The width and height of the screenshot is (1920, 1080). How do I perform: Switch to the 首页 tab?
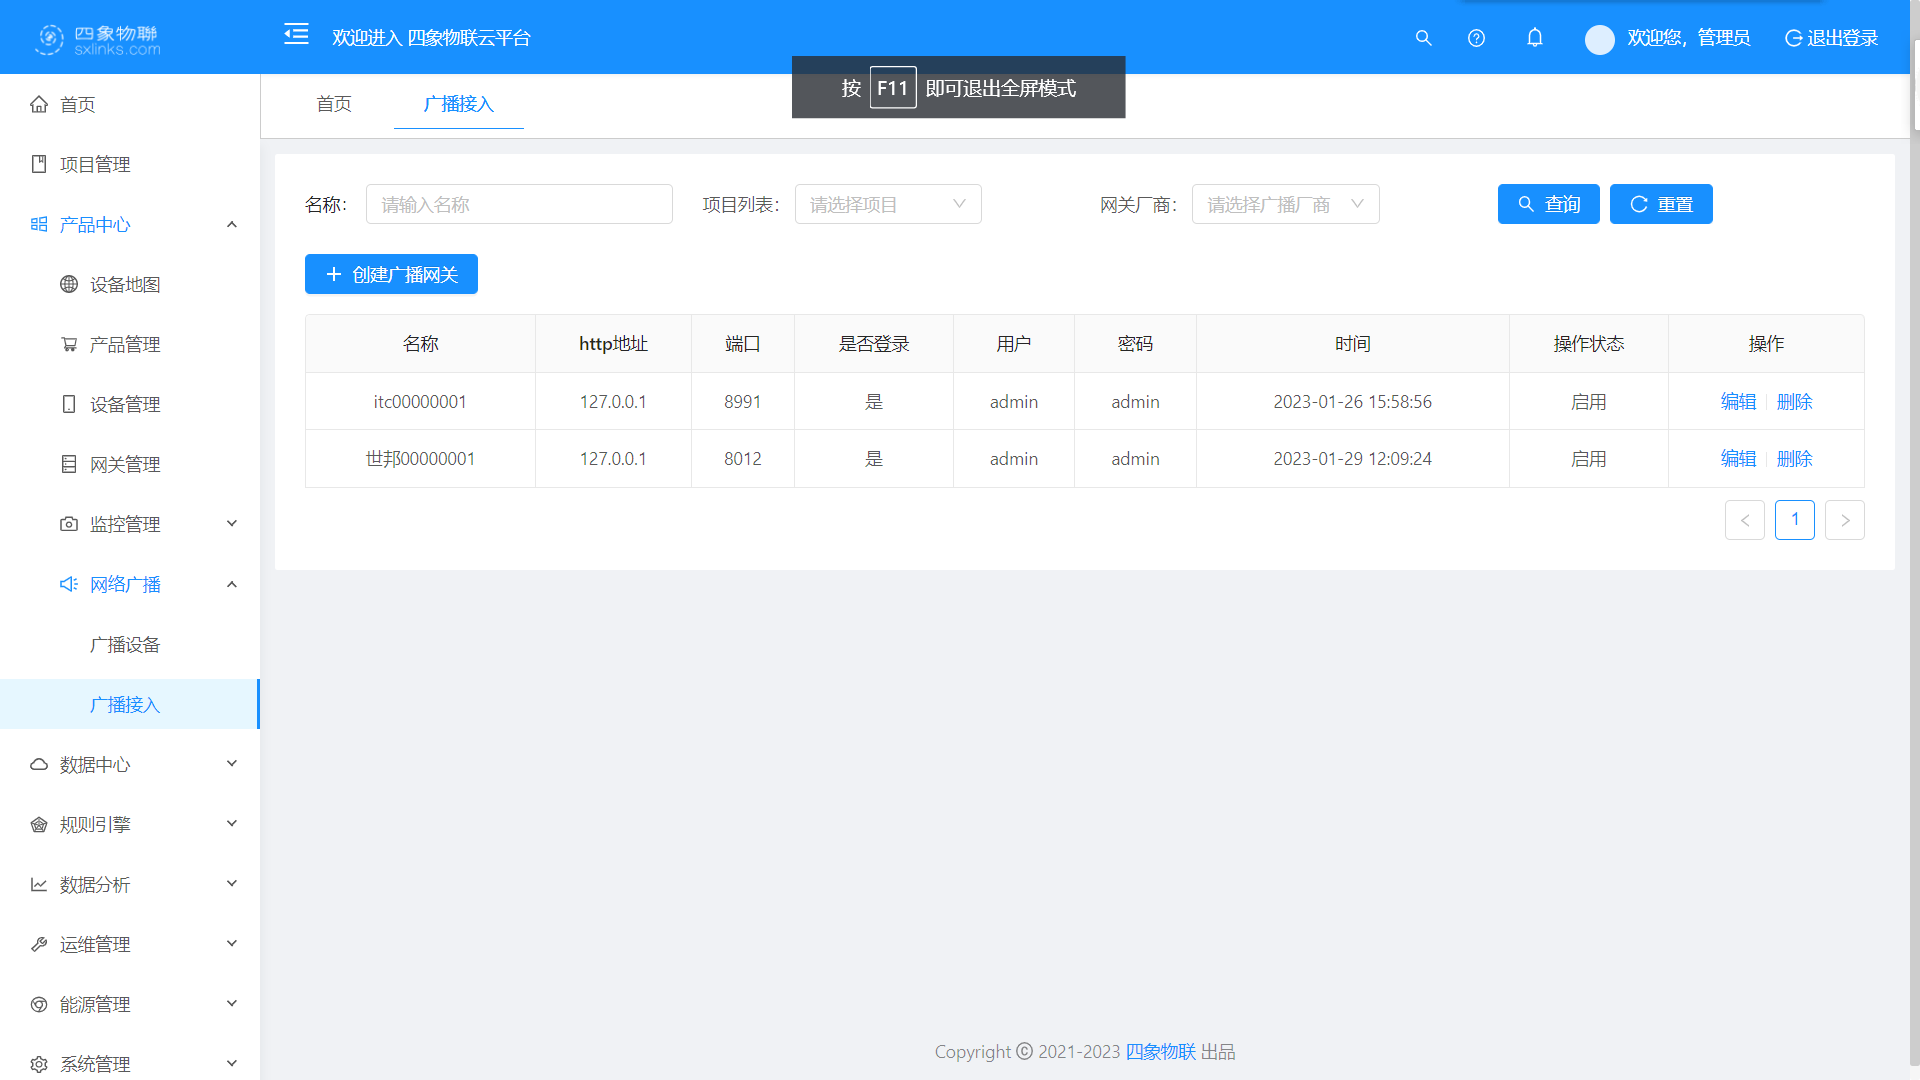point(334,104)
